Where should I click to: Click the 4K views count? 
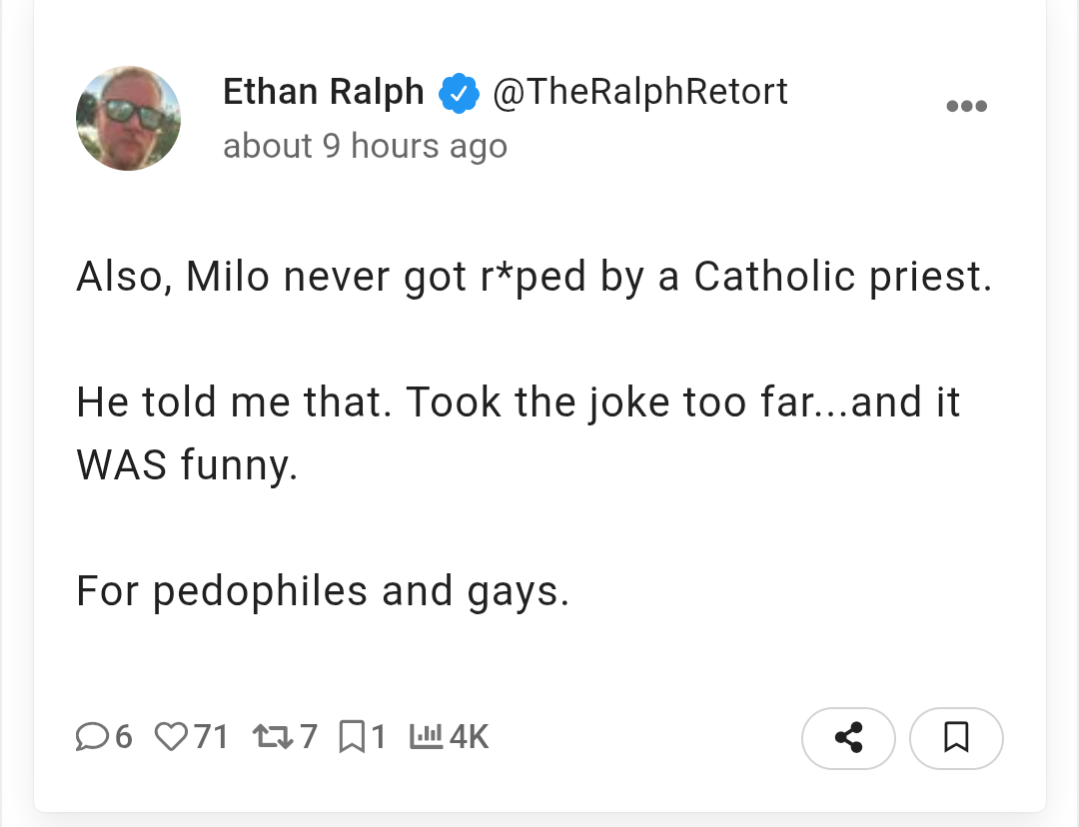click(x=468, y=738)
